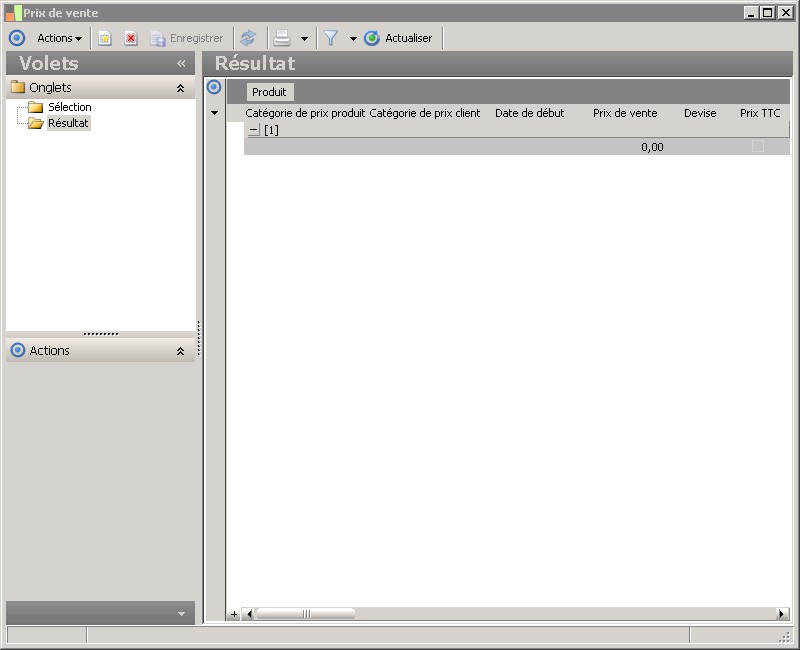Viewport: 800px width, 650px height.
Task: Collapse the Volets pane with double chevron
Action: [x=181, y=64]
